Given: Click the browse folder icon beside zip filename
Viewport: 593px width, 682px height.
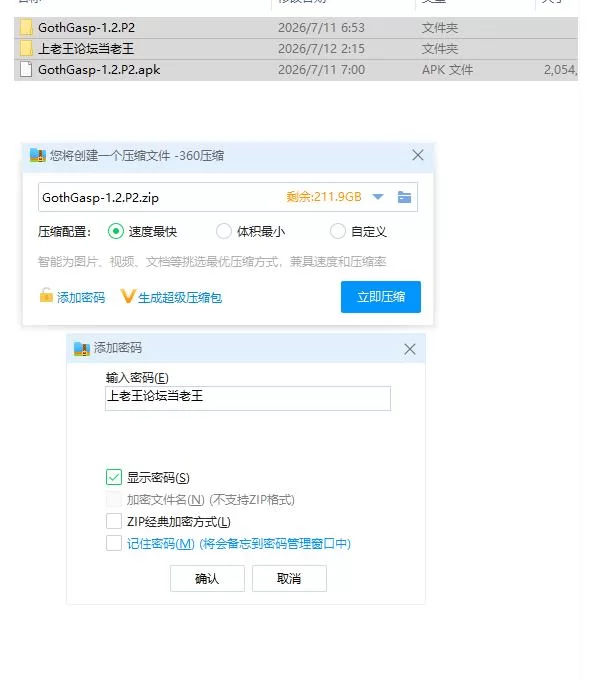Looking at the screenshot, I should 404,197.
